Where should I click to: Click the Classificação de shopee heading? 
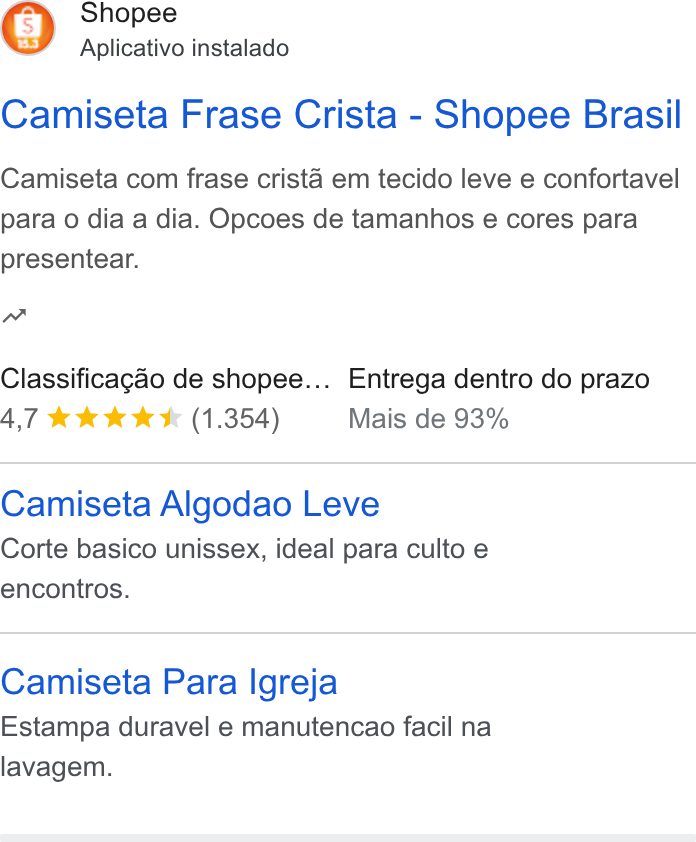[x=165, y=379]
